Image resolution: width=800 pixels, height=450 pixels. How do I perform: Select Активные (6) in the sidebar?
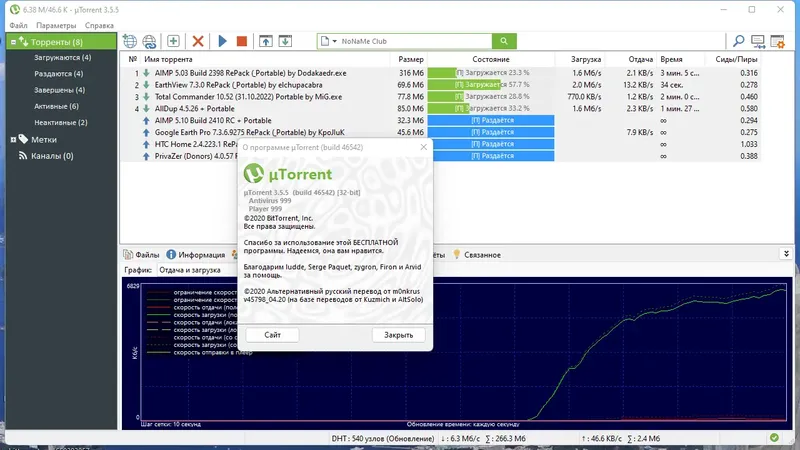tap(56, 106)
